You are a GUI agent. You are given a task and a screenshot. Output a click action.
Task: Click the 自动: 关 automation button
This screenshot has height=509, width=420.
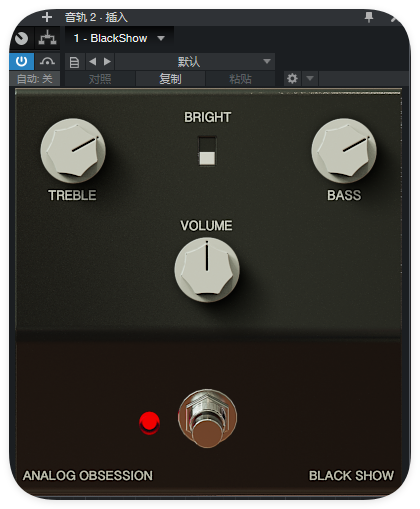point(35,79)
